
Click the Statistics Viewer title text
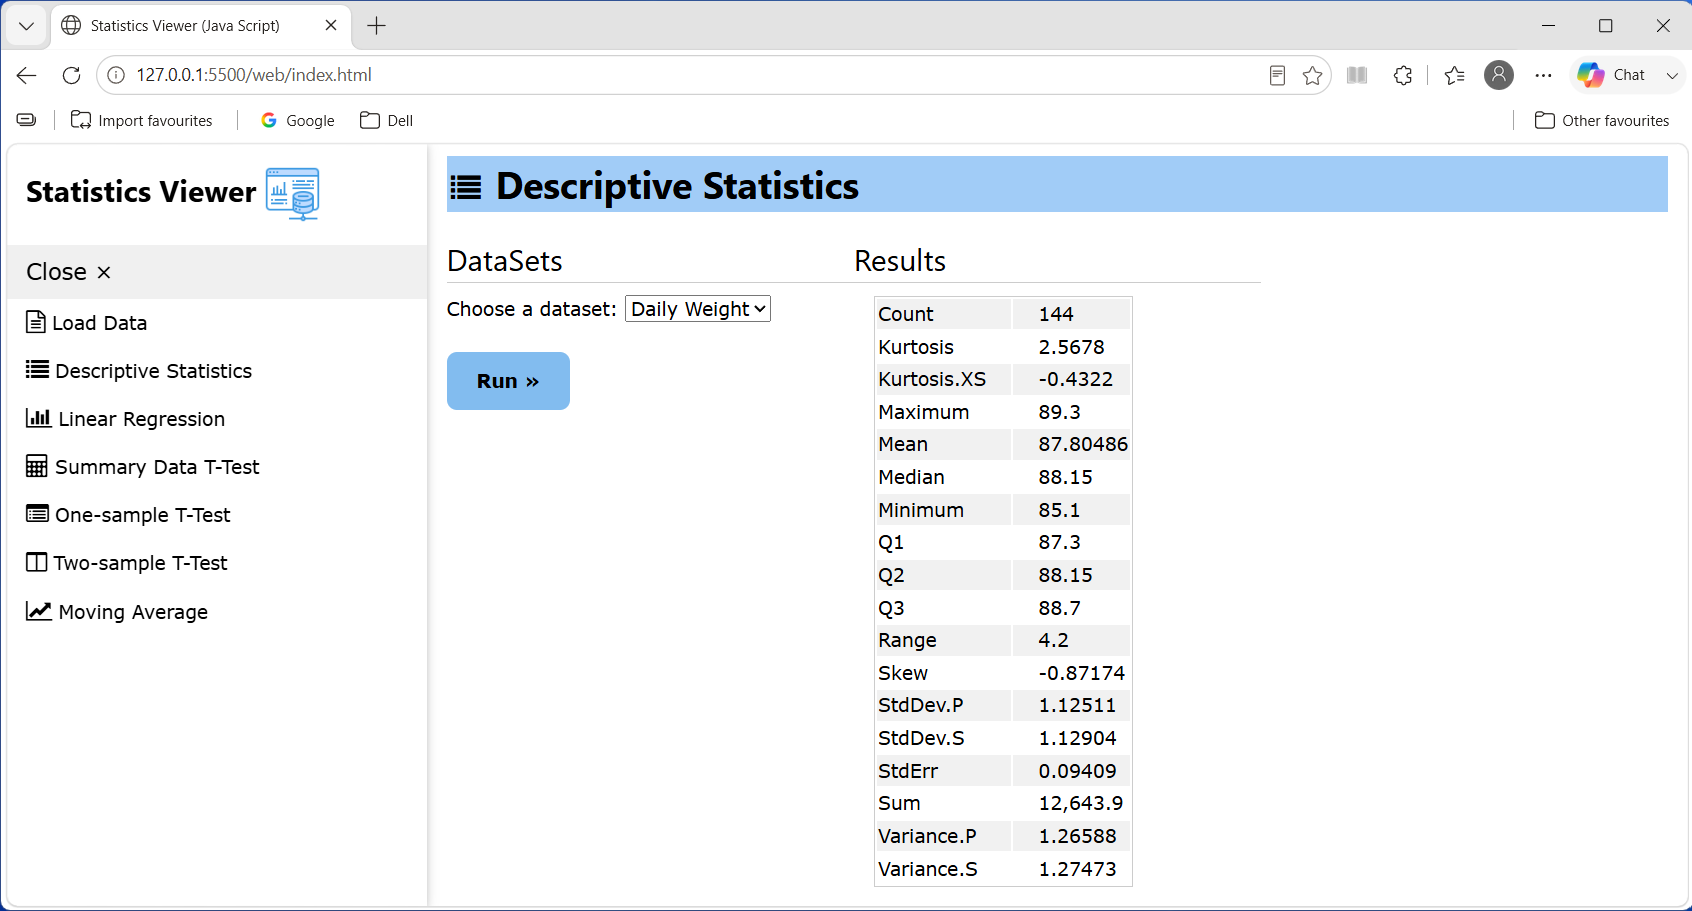click(141, 192)
